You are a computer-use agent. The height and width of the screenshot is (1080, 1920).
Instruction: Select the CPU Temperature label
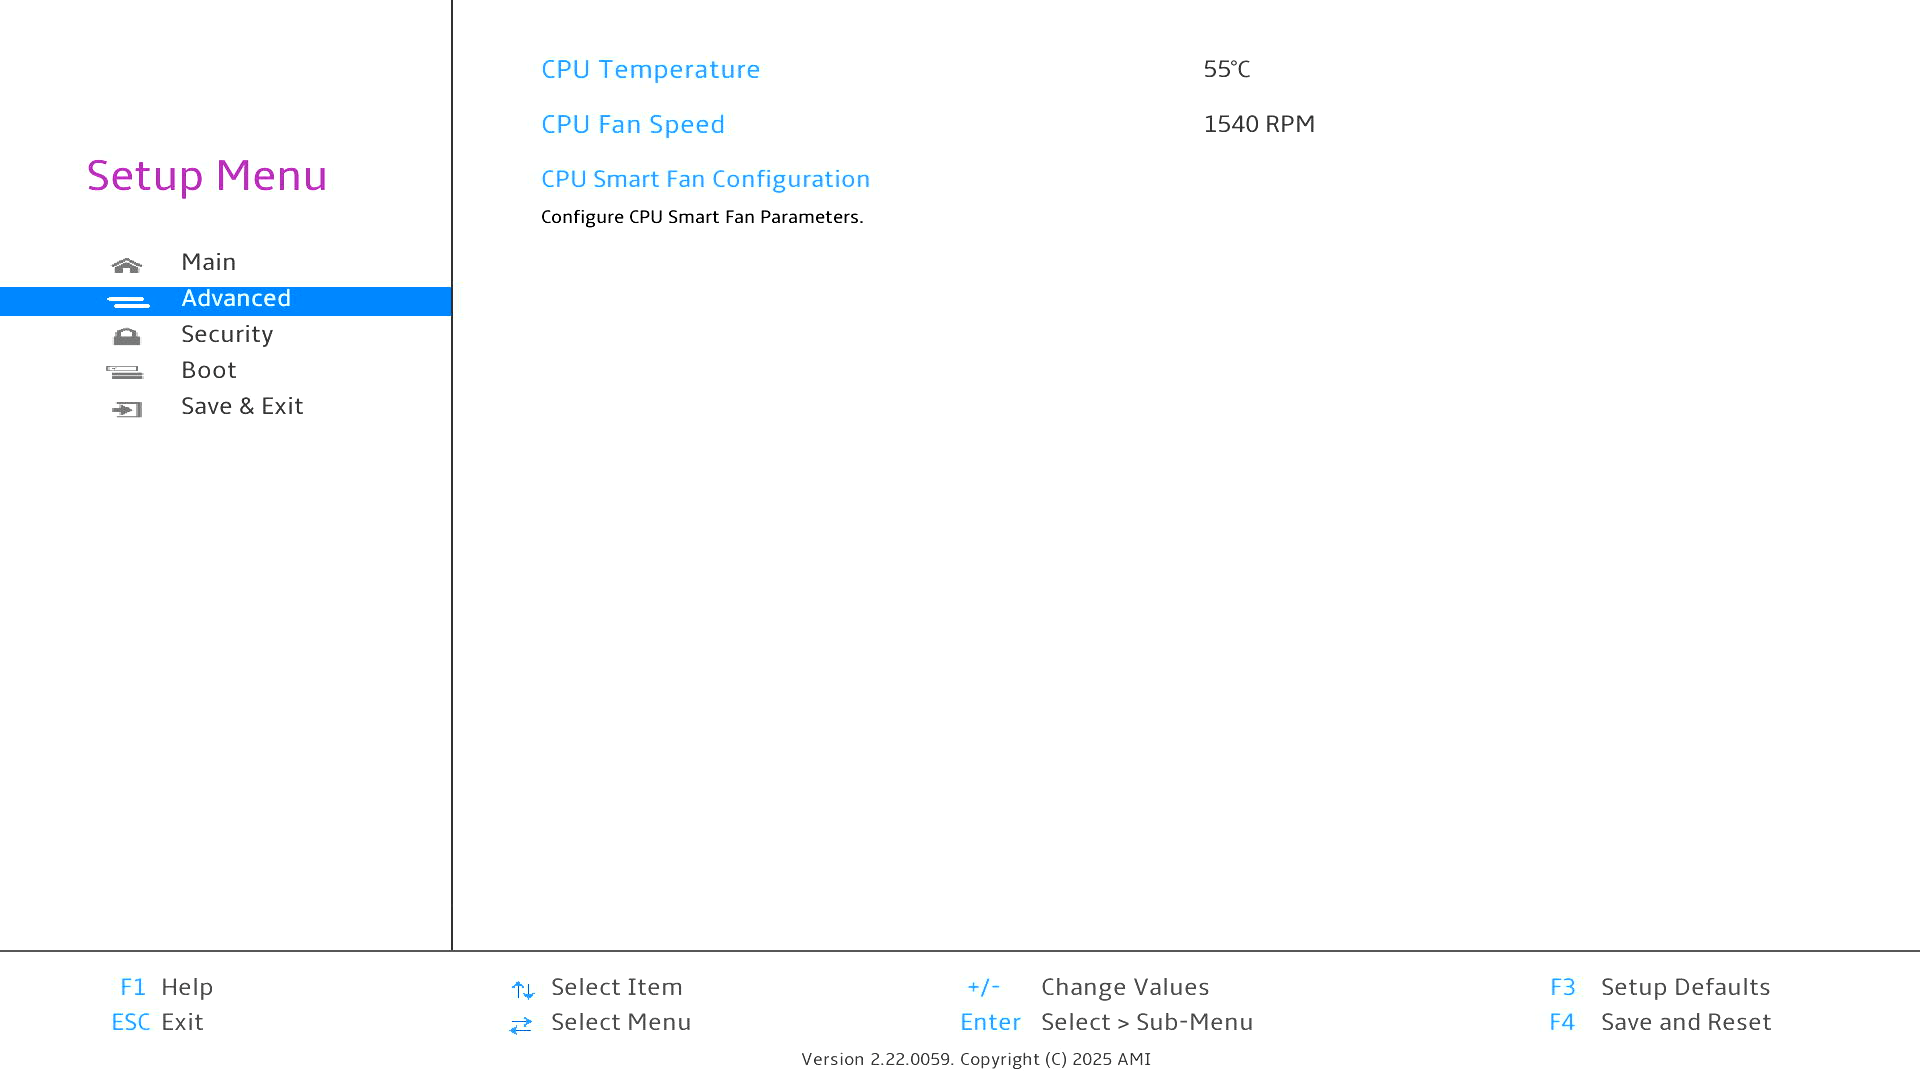pyautogui.click(x=650, y=69)
